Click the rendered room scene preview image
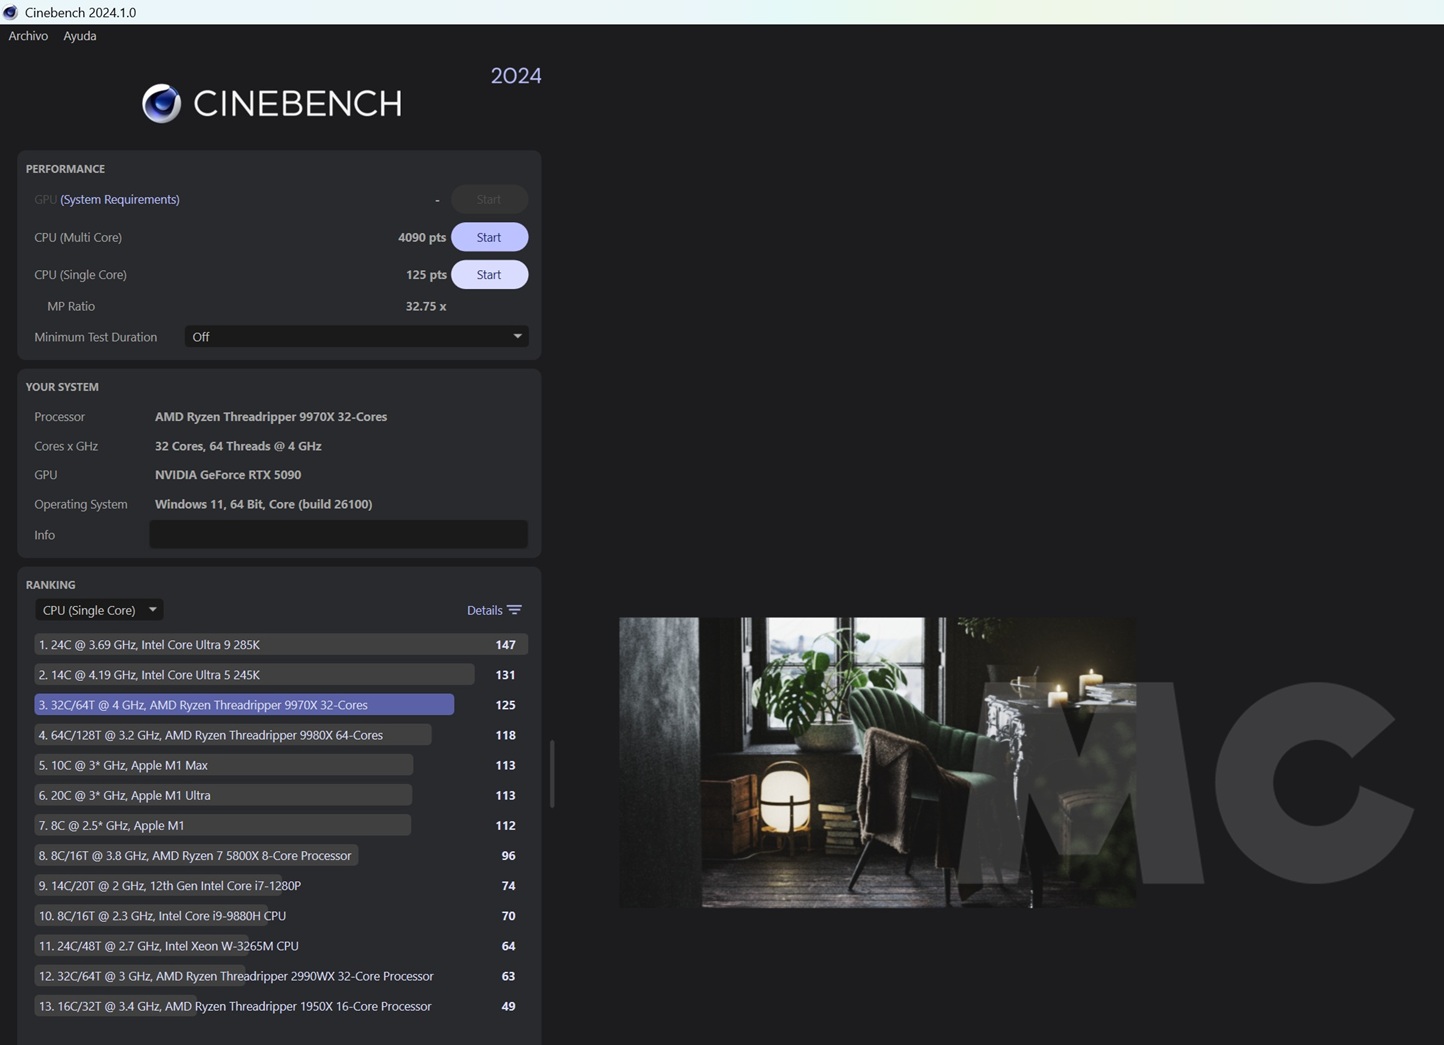 (876, 762)
